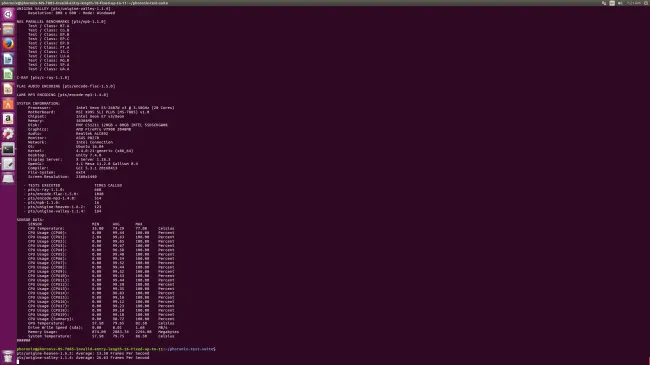650x365 pixels.
Task: Click the OpenGL line in system information
Action: tap(83, 164)
